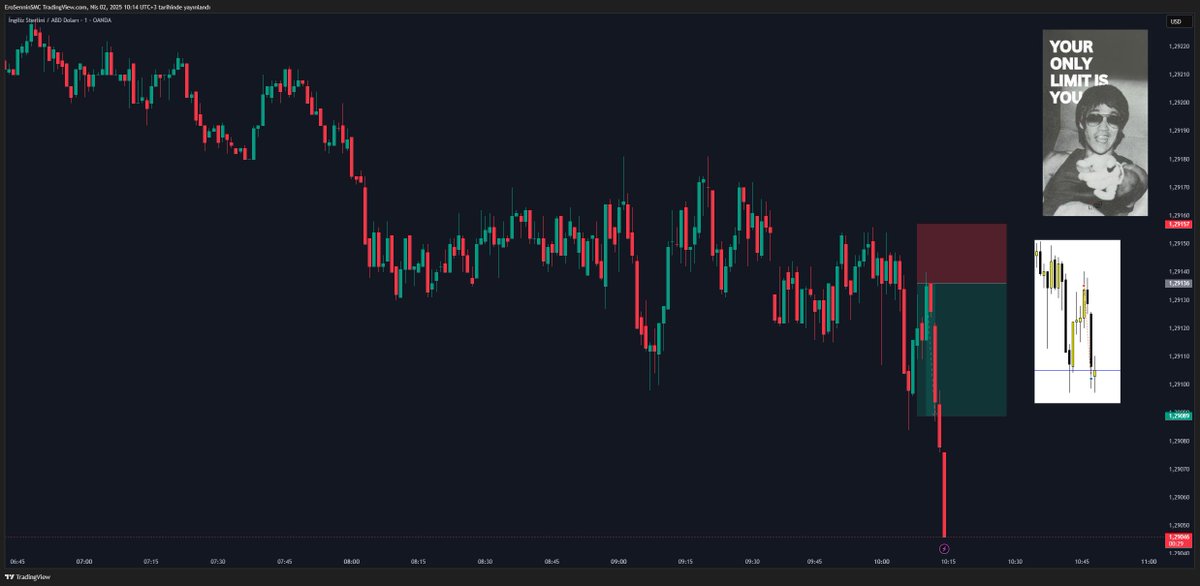Open the white mini candlestick chart image

pyautogui.click(x=1077, y=321)
